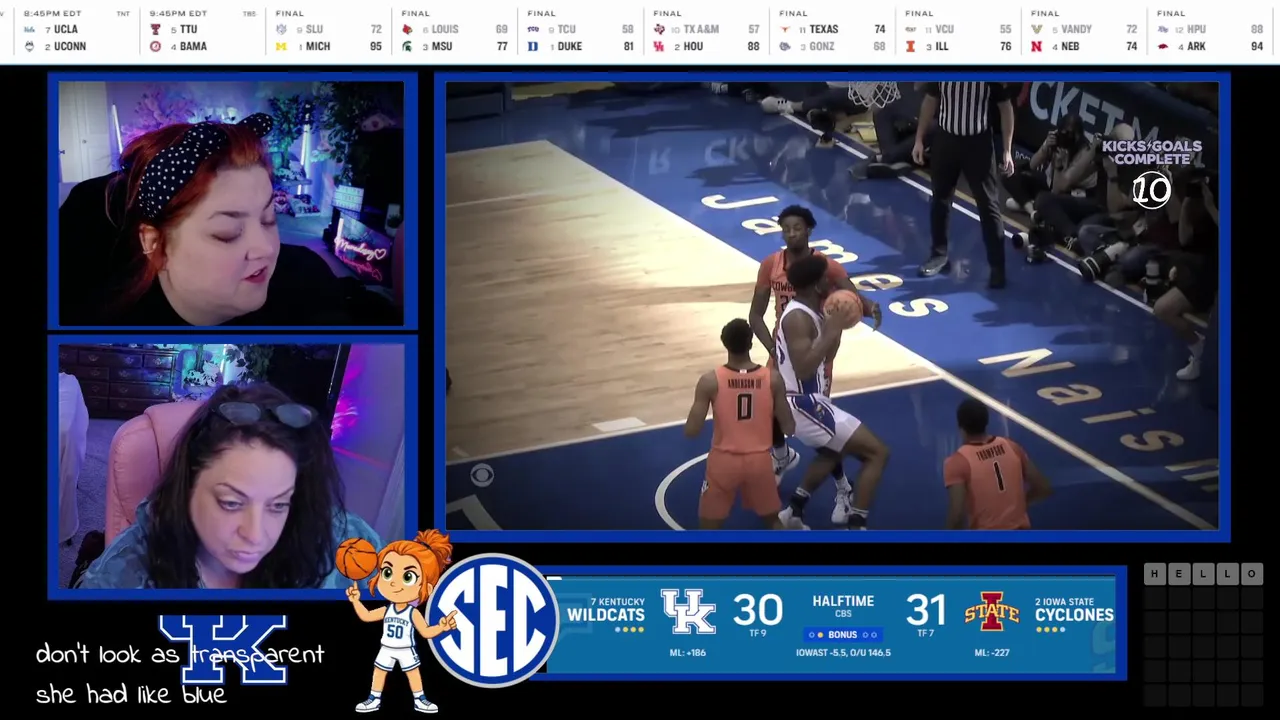
Task: Click the UK logo in the scoreboard
Action: (688, 611)
